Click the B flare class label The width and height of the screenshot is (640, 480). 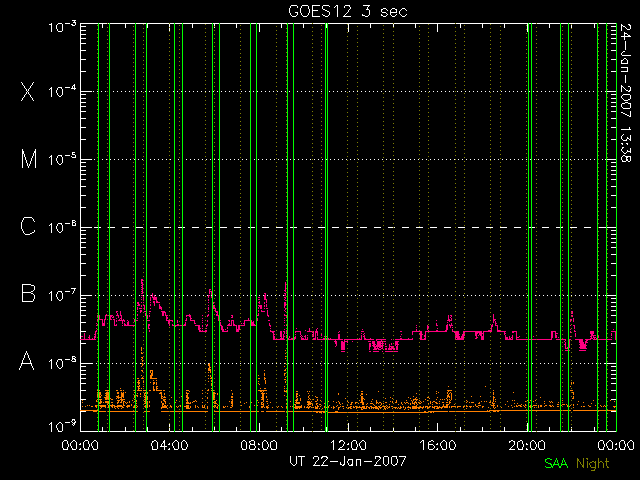point(28,293)
